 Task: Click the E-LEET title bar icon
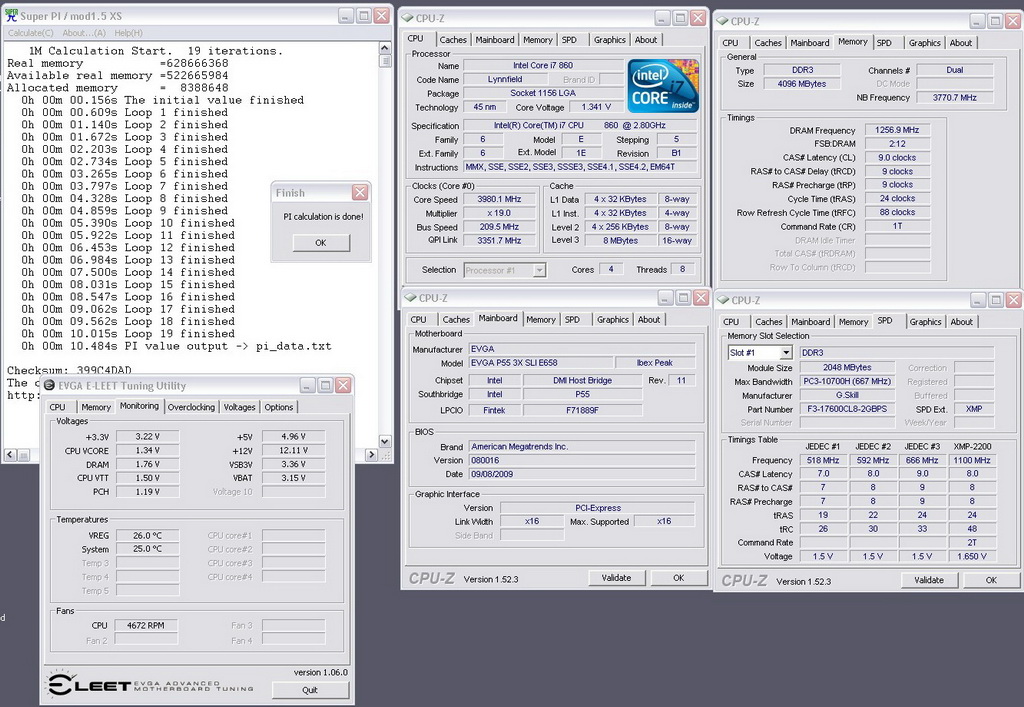click(x=49, y=386)
